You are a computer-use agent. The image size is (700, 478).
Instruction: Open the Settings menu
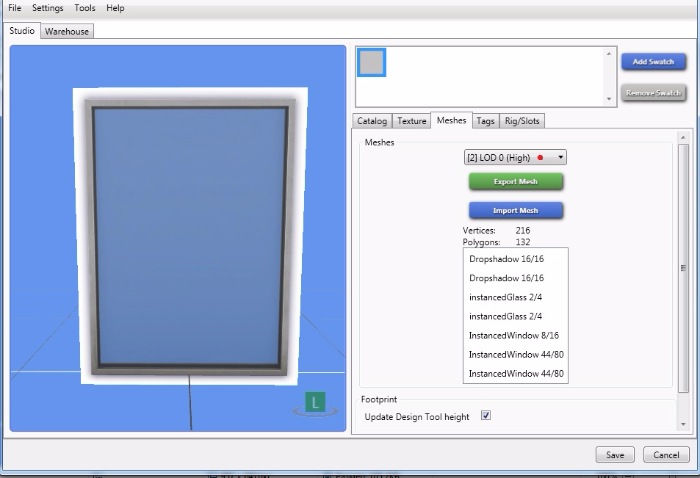click(47, 8)
